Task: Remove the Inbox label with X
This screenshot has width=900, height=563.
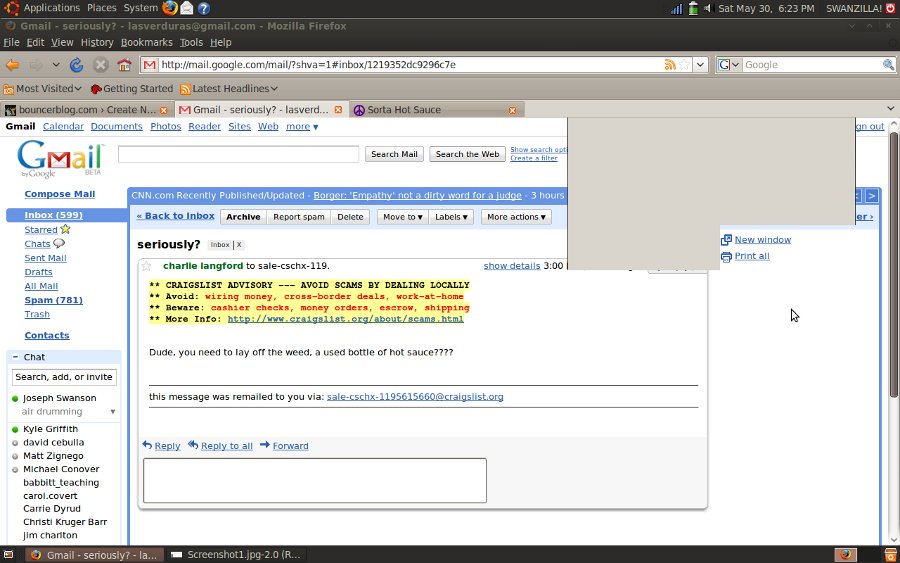Action: (239, 245)
